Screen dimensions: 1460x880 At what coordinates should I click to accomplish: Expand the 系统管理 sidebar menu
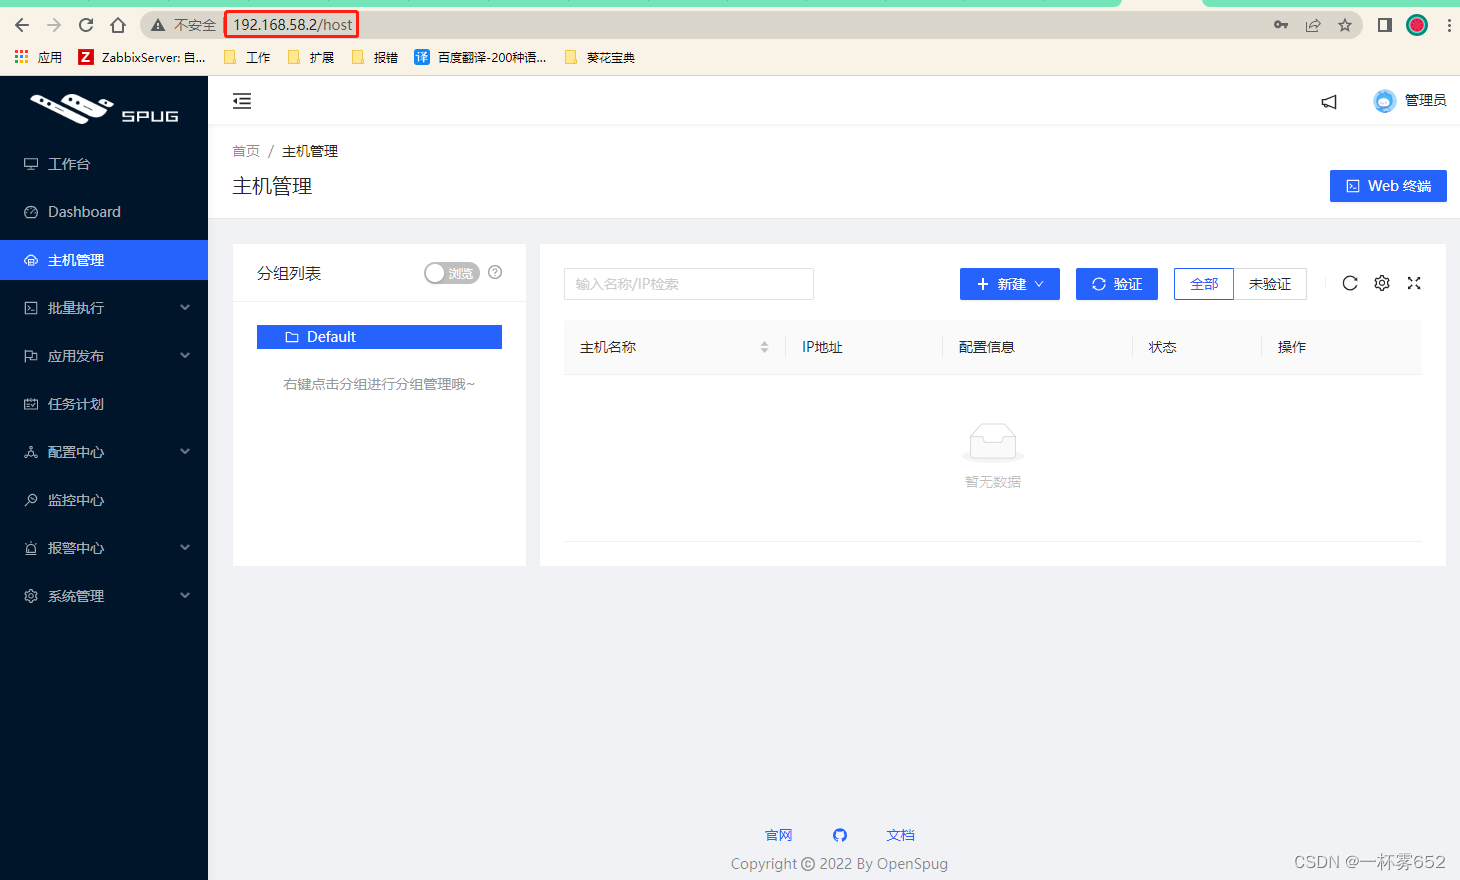pyautogui.click(x=104, y=596)
